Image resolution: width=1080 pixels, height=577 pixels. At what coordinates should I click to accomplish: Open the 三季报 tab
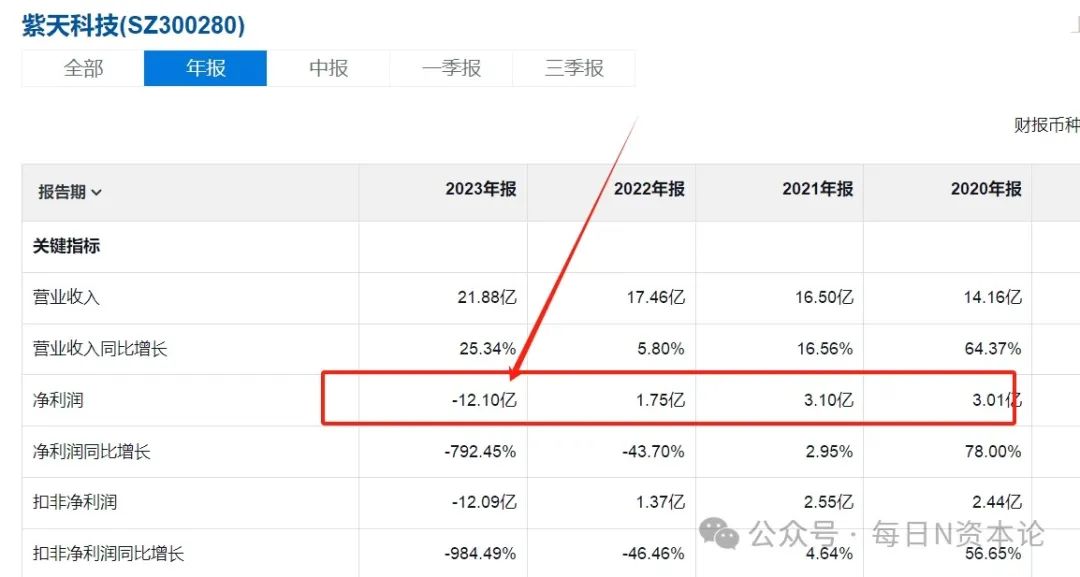coord(574,68)
